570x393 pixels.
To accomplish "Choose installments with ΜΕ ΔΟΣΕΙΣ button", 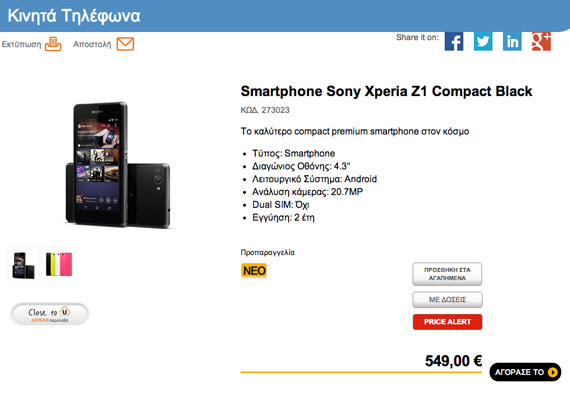I will click(447, 300).
